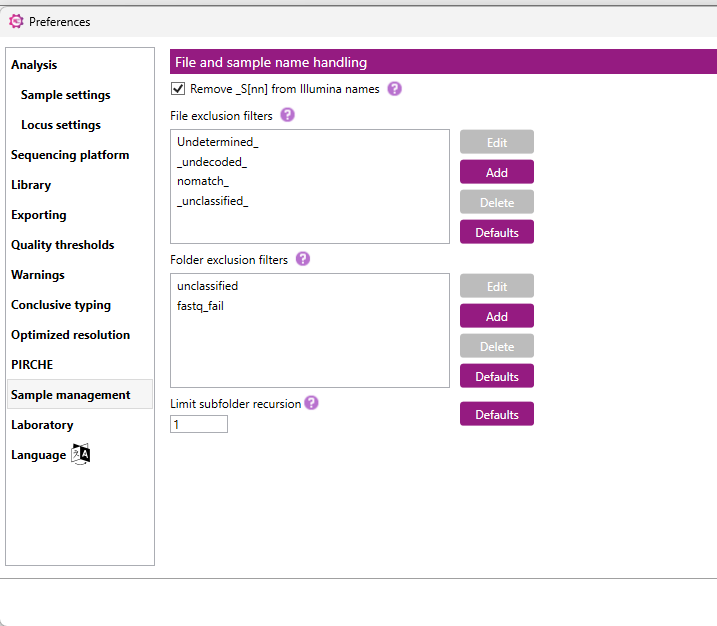Image resolution: width=717 pixels, height=626 pixels.
Task: Reset subfolder recursion limit to Defaults
Action: [x=497, y=414]
